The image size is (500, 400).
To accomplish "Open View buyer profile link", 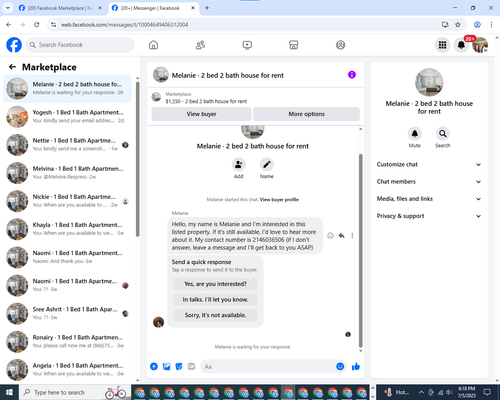I will 279,200.
